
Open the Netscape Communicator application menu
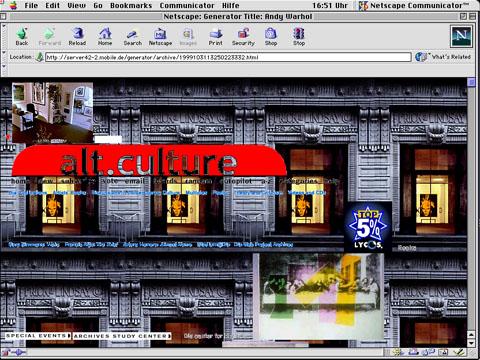[413, 6]
